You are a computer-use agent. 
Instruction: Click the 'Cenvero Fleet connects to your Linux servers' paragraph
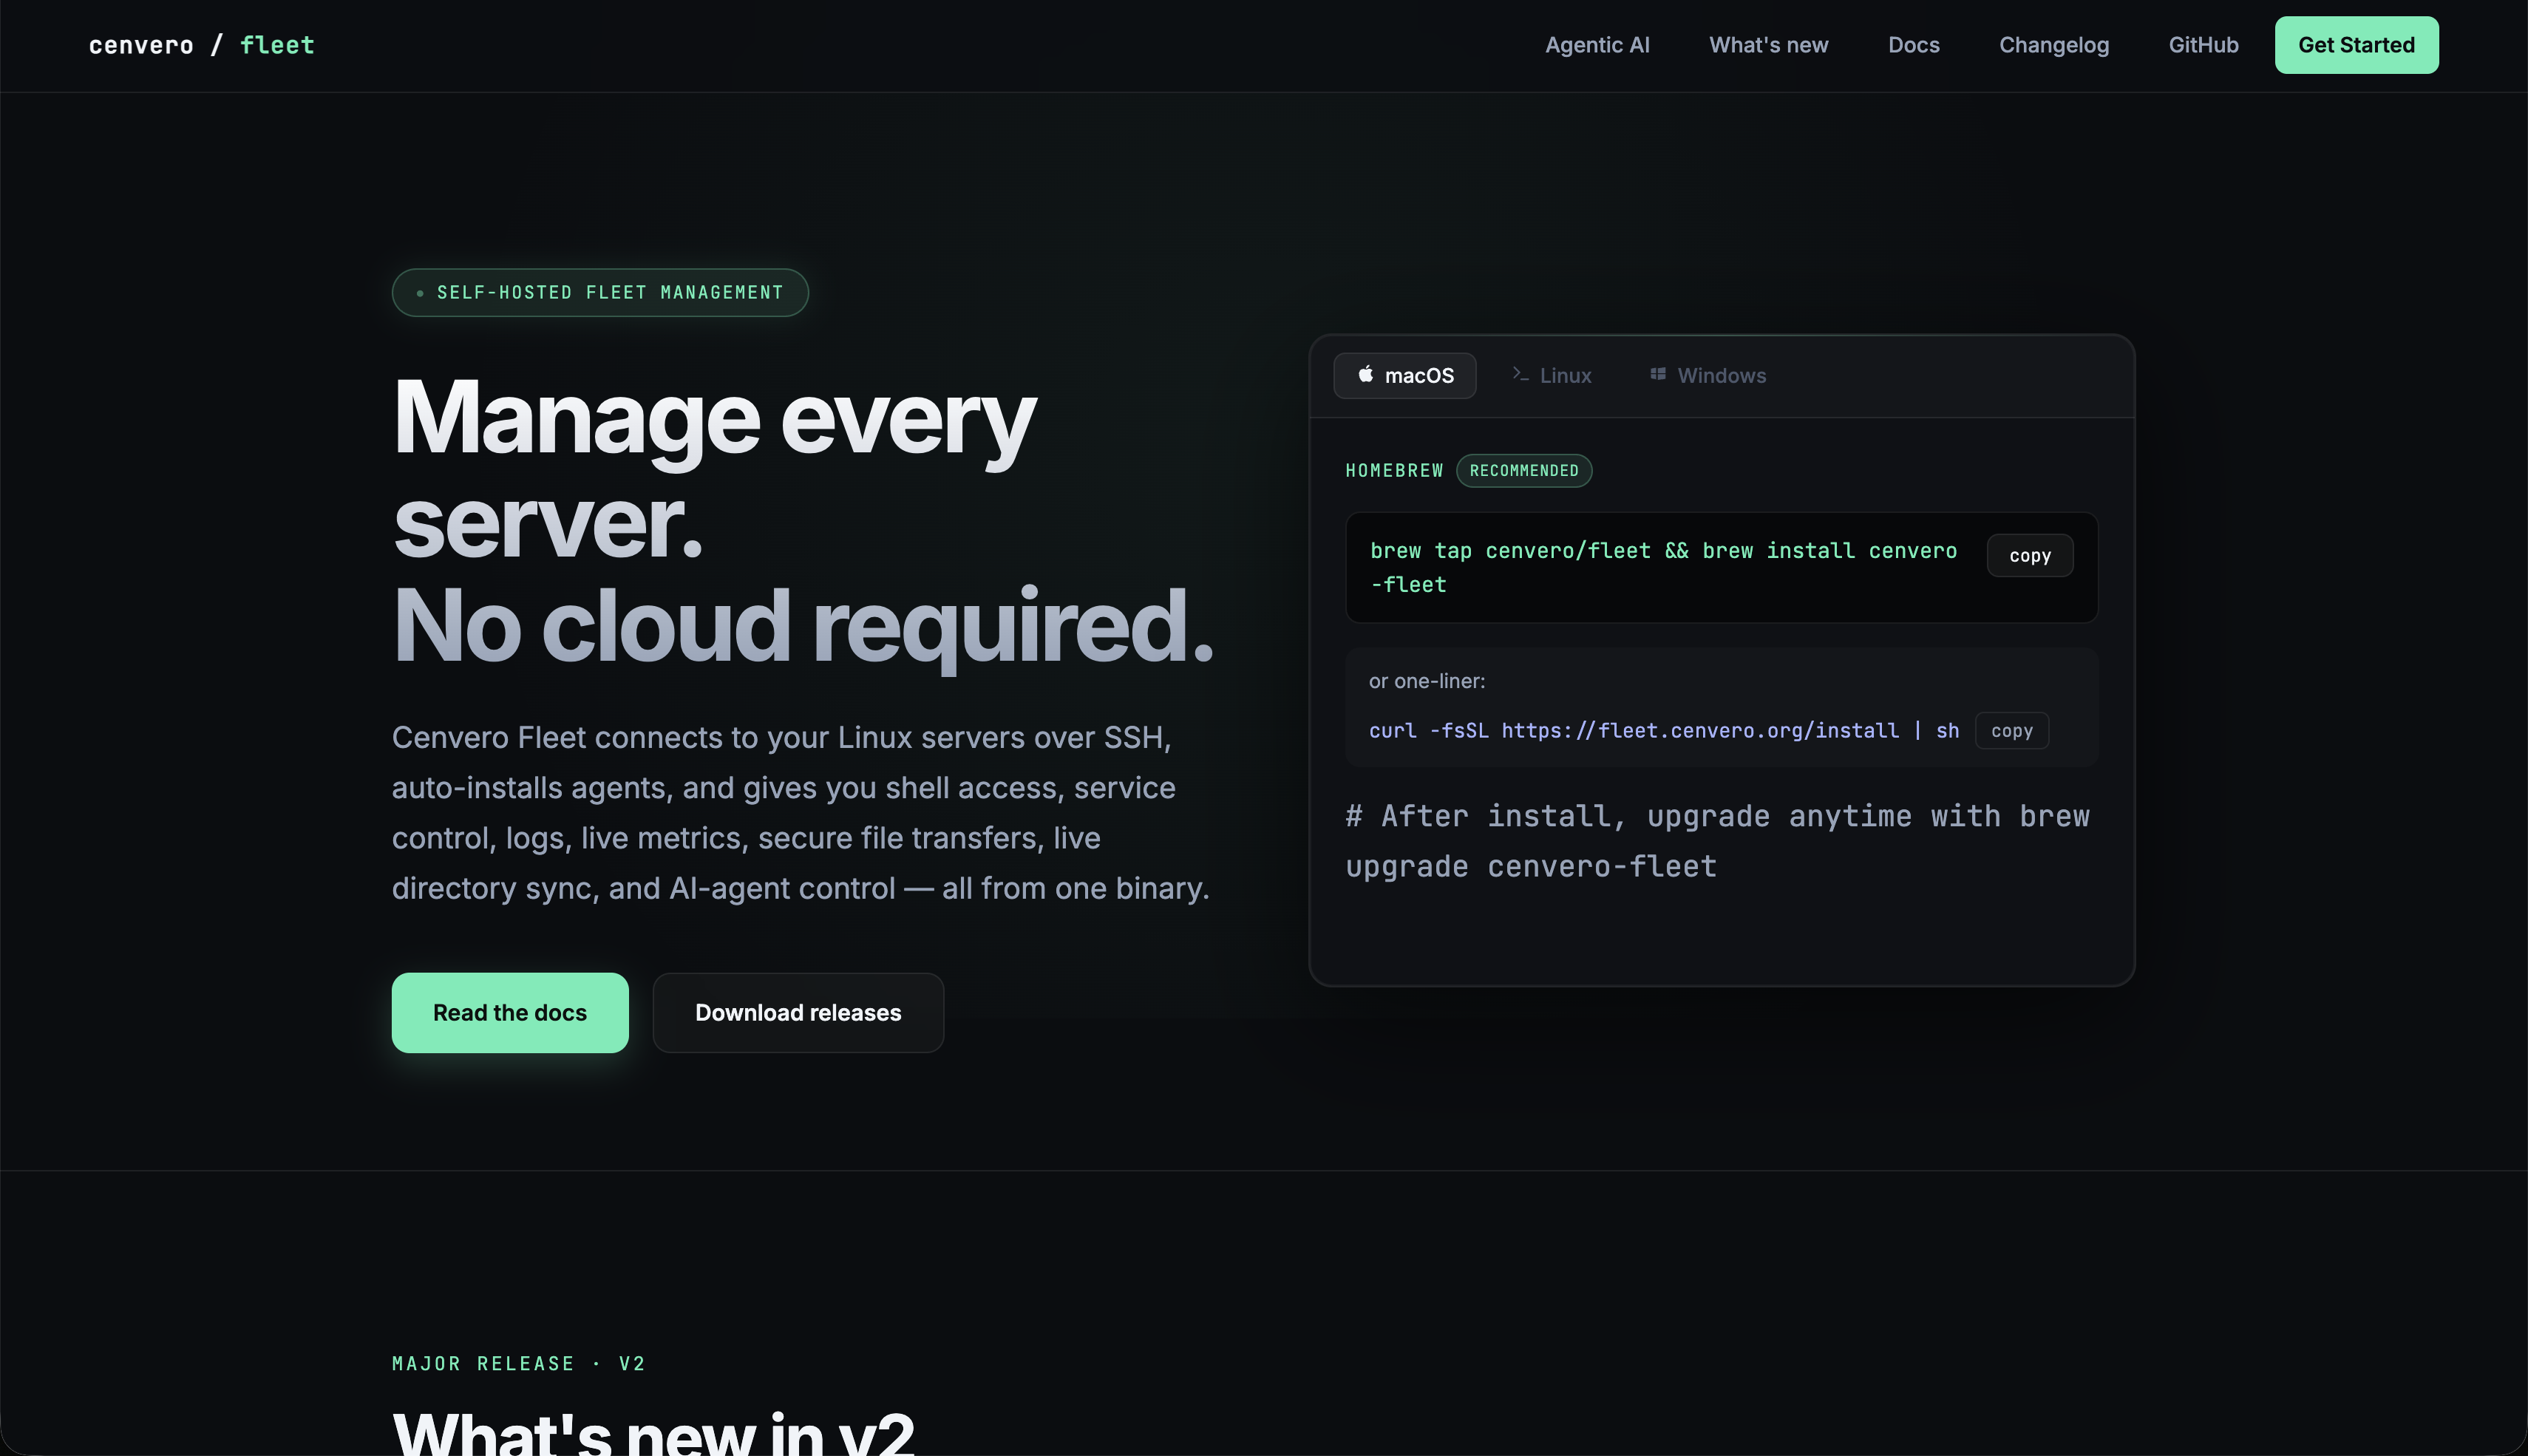801,813
